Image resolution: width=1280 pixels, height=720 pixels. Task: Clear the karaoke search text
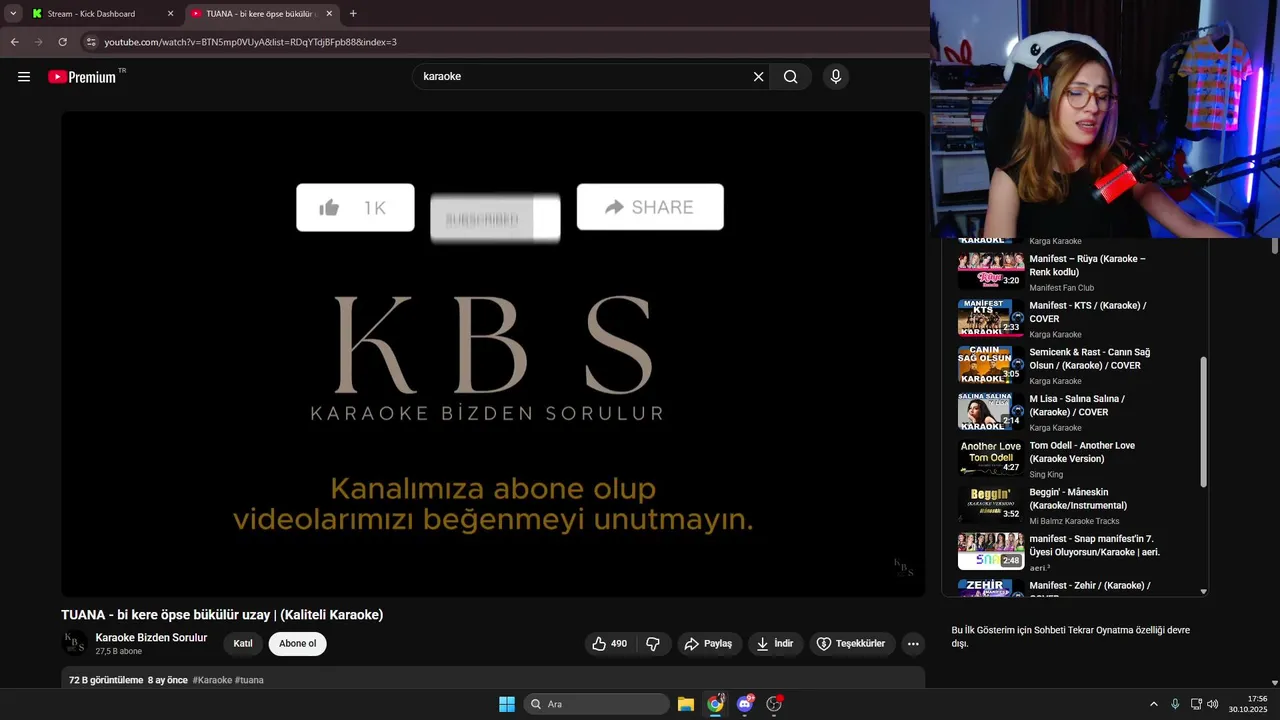[x=758, y=77]
